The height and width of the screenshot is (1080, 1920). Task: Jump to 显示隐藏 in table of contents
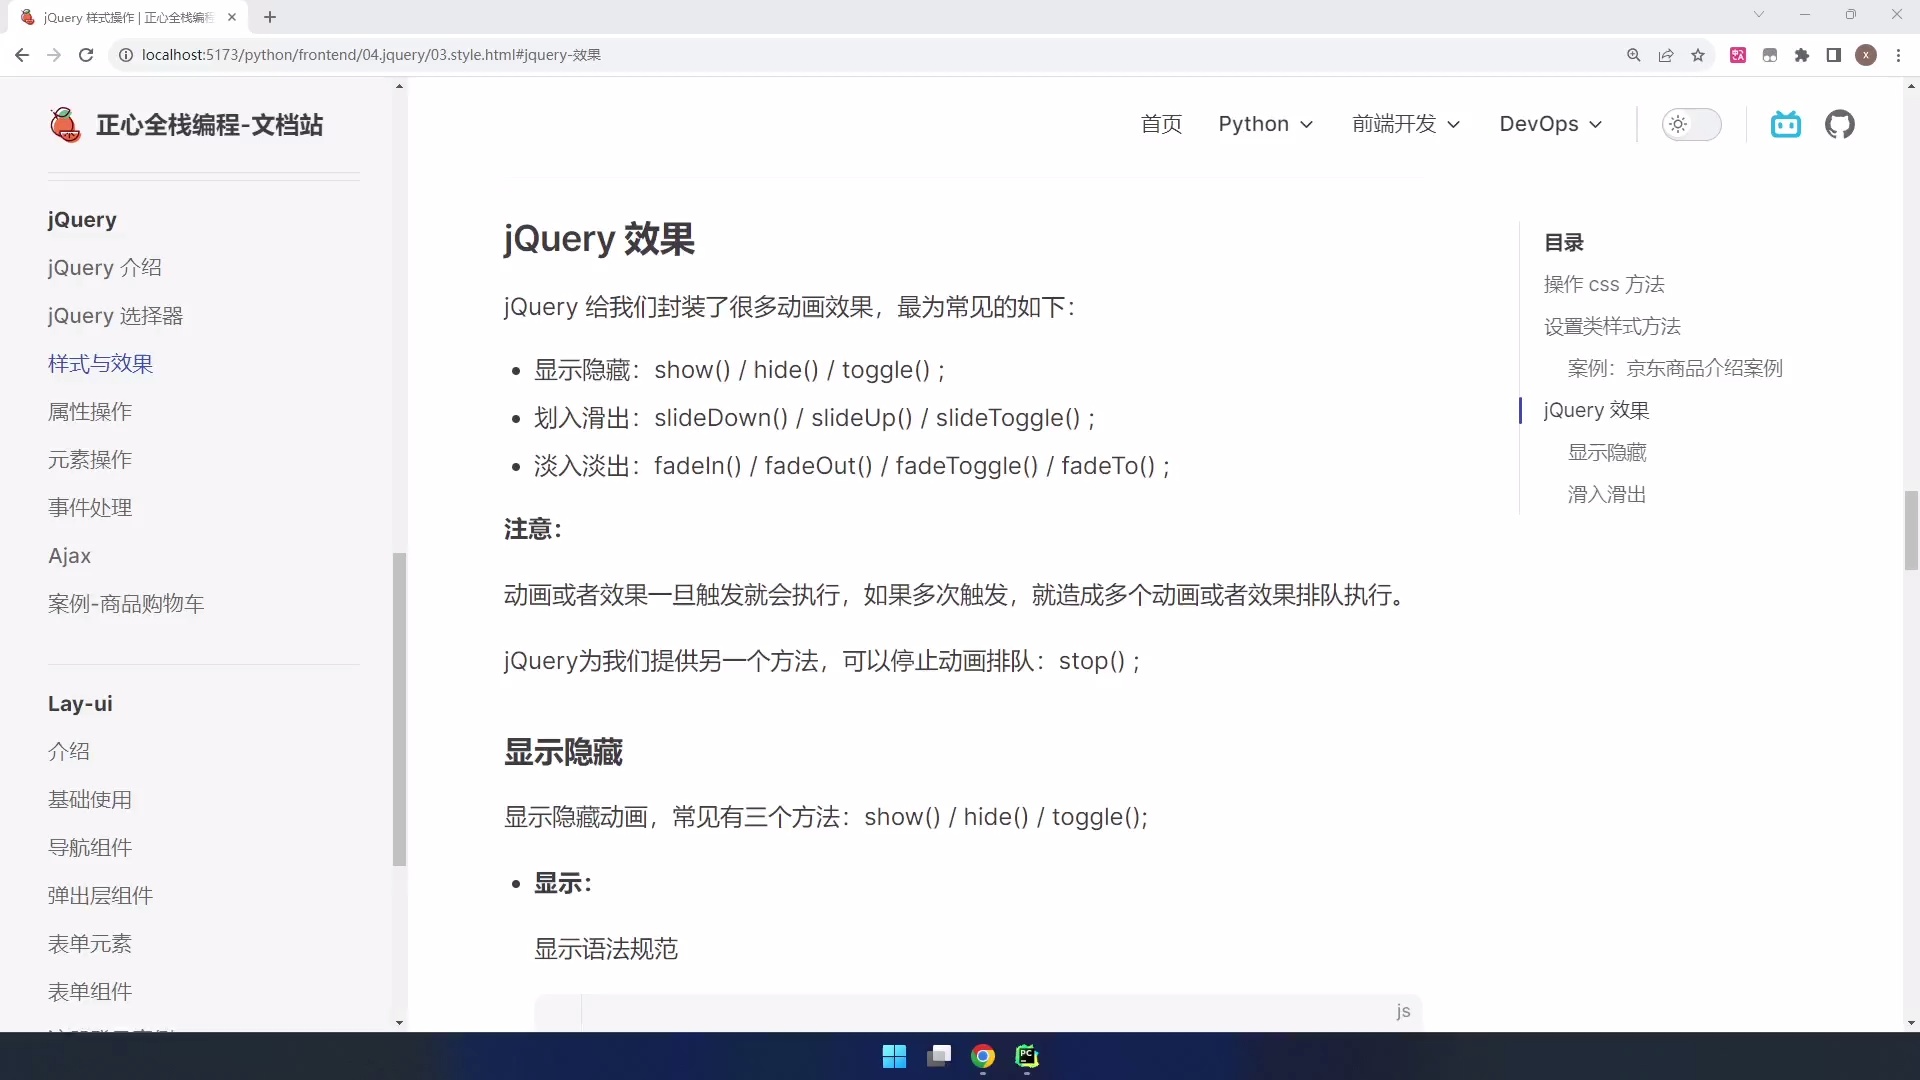tap(1606, 452)
